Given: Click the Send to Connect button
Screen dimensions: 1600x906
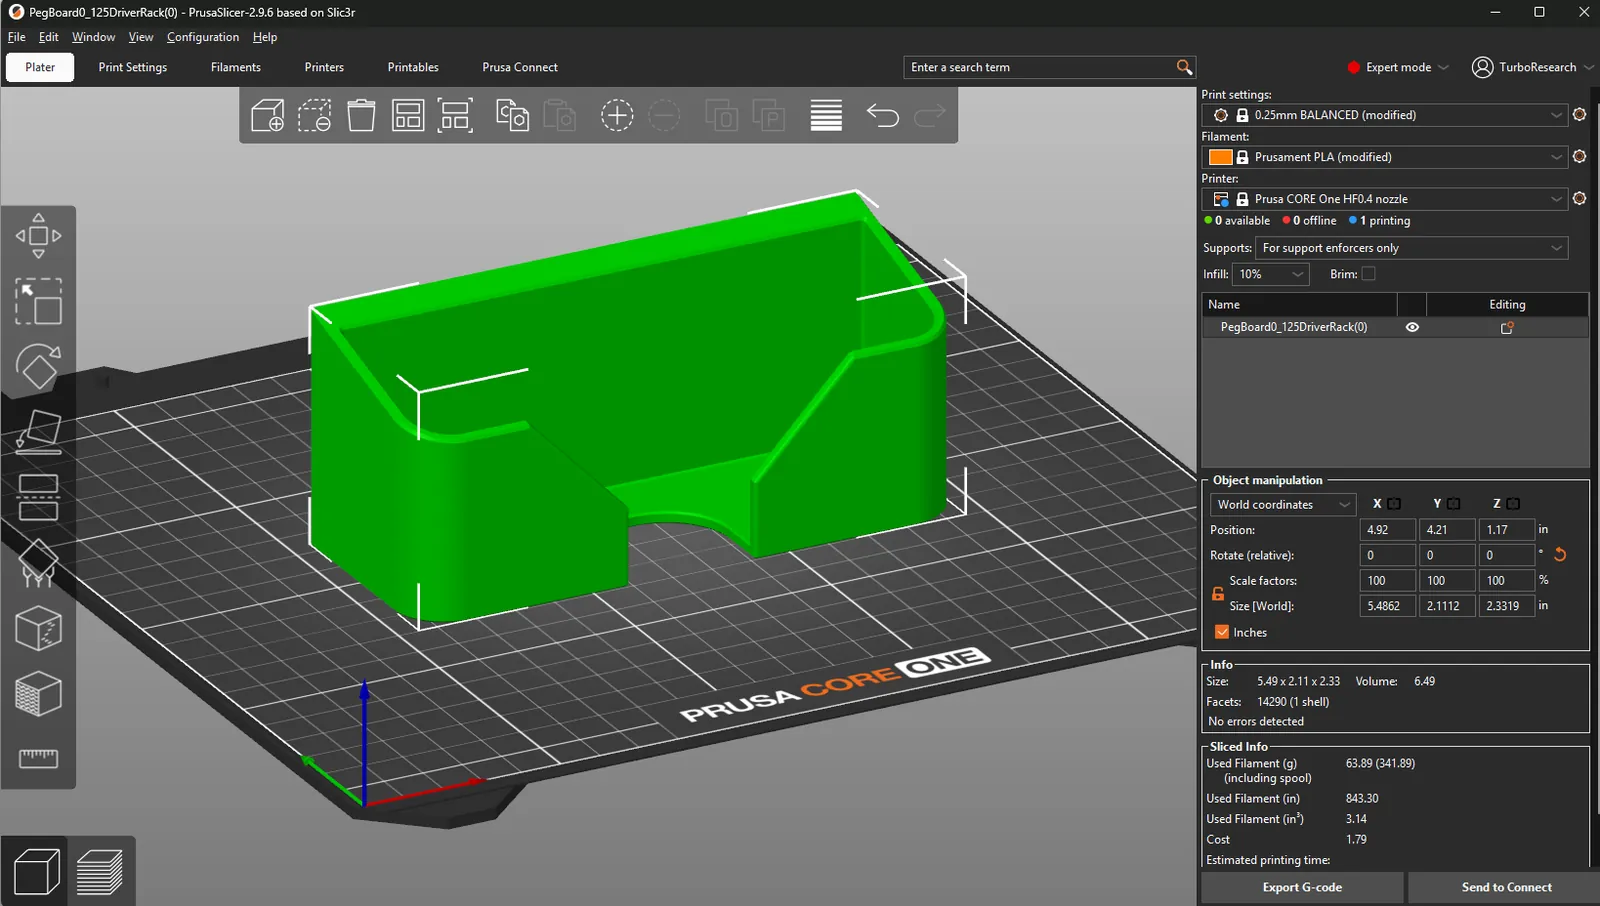Looking at the screenshot, I should tap(1506, 887).
